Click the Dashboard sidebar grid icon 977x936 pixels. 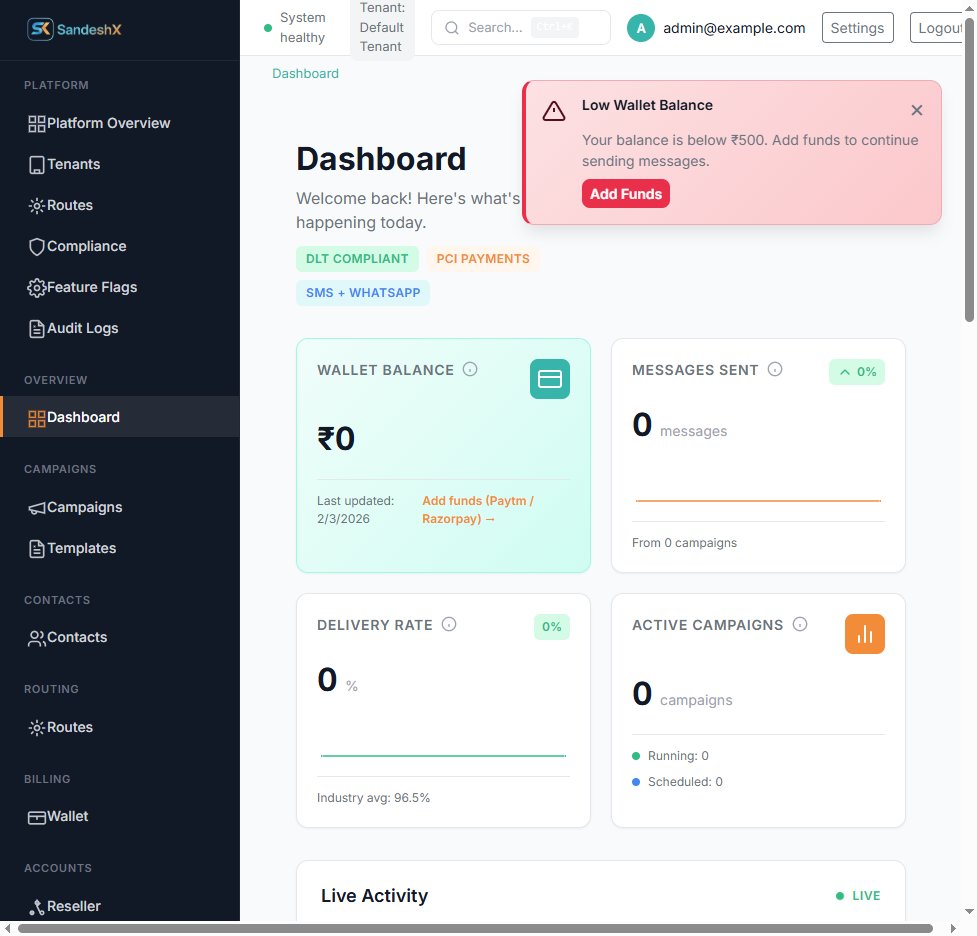37,418
